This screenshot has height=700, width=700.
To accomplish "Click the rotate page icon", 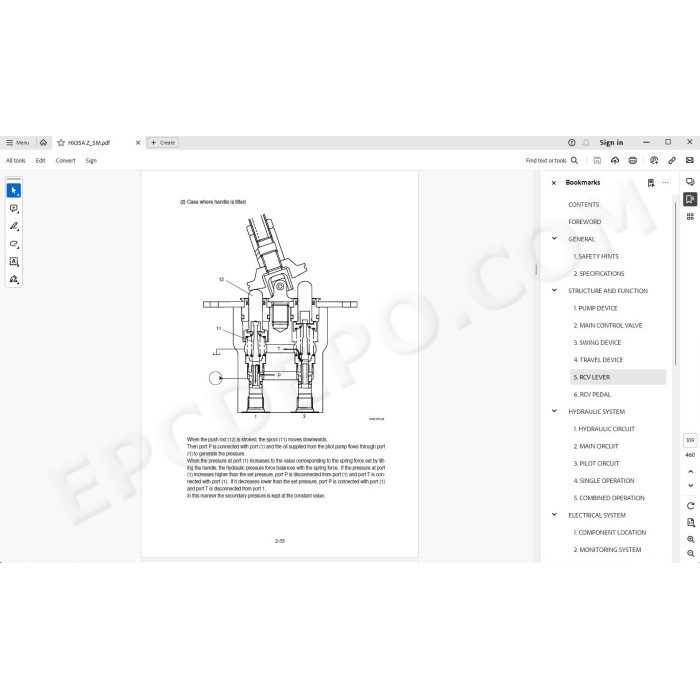I will click(x=690, y=506).
